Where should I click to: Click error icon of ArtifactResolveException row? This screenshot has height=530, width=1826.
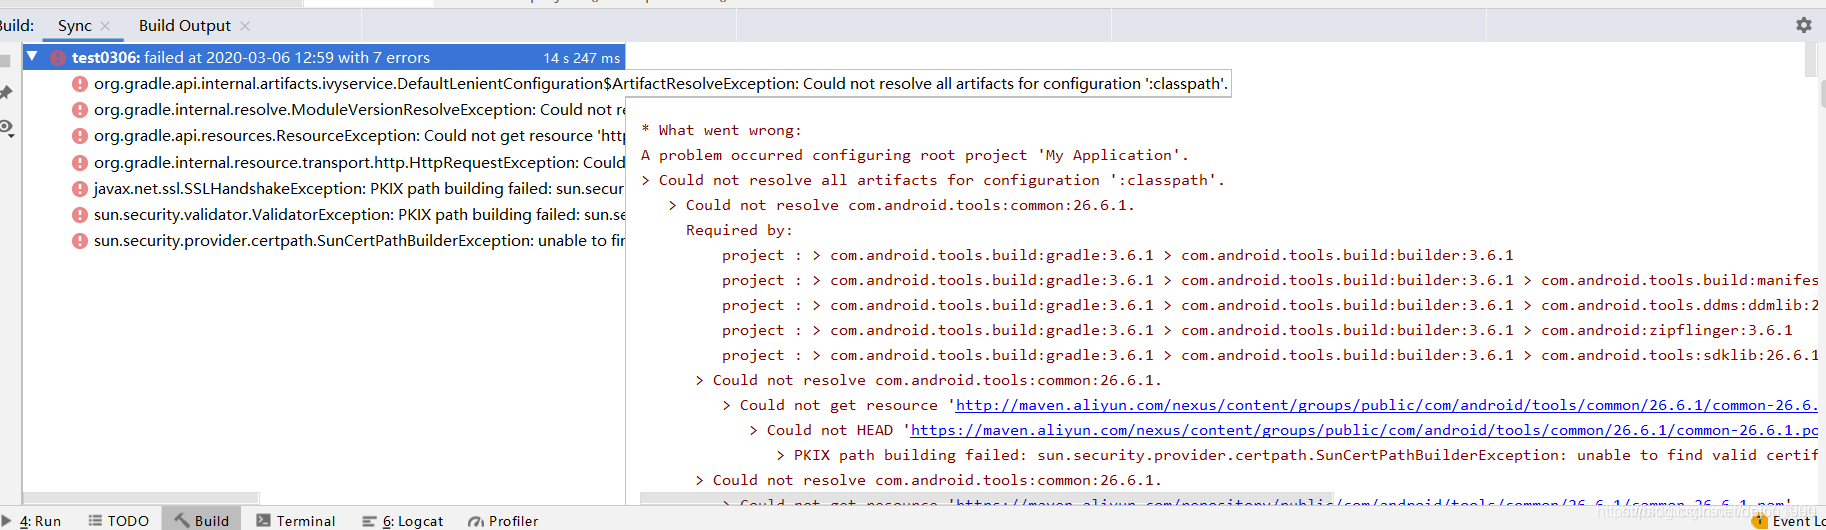[80, 84]
